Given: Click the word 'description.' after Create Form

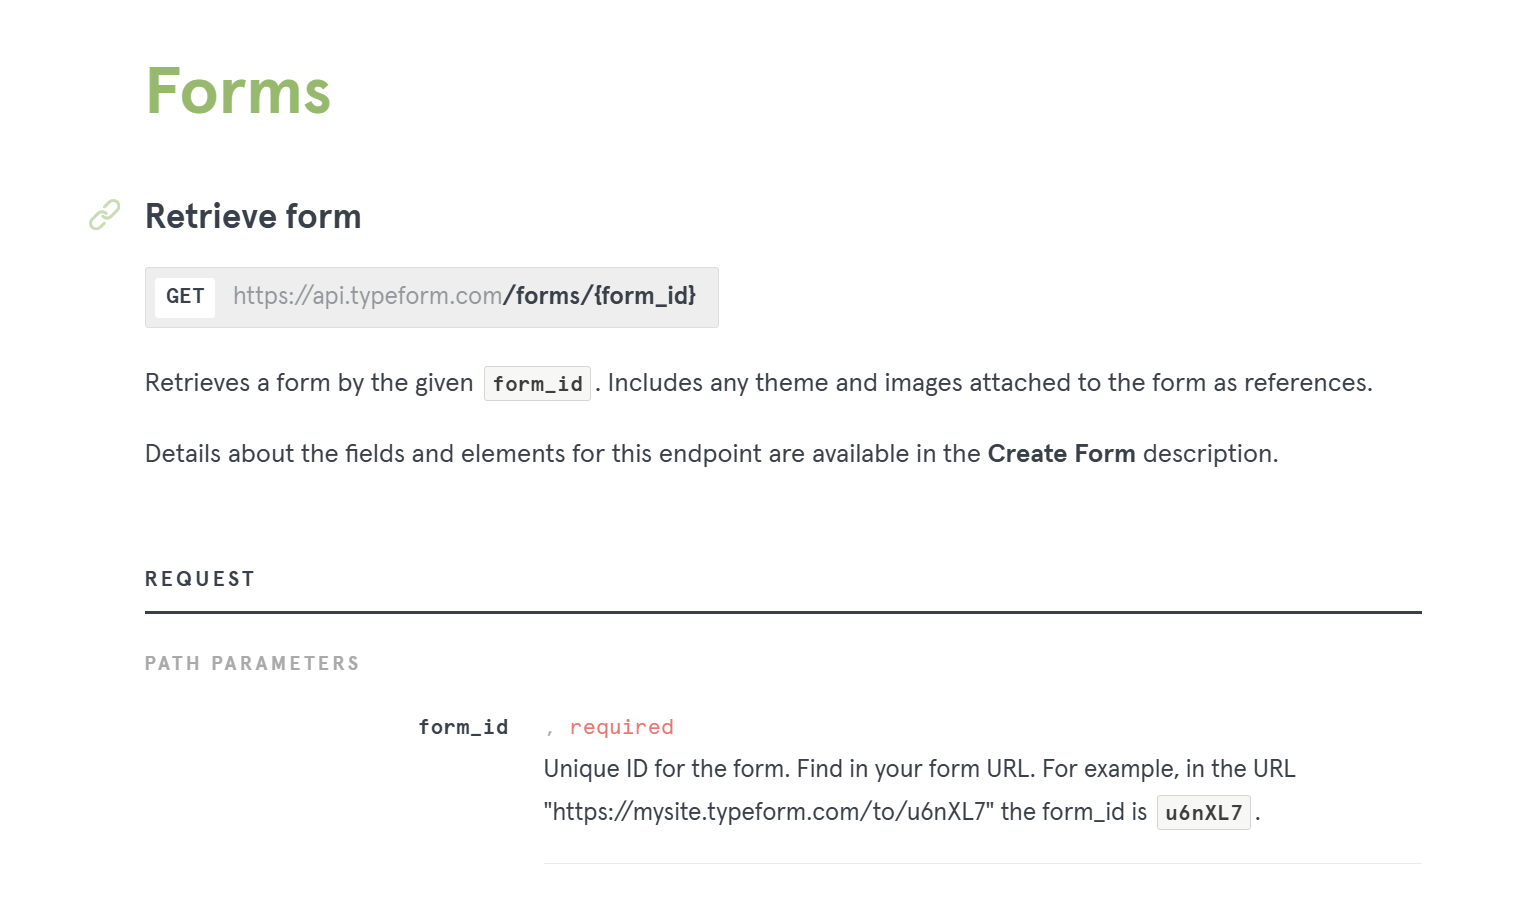Looking at the screenshot, I should coord(1210,454).
